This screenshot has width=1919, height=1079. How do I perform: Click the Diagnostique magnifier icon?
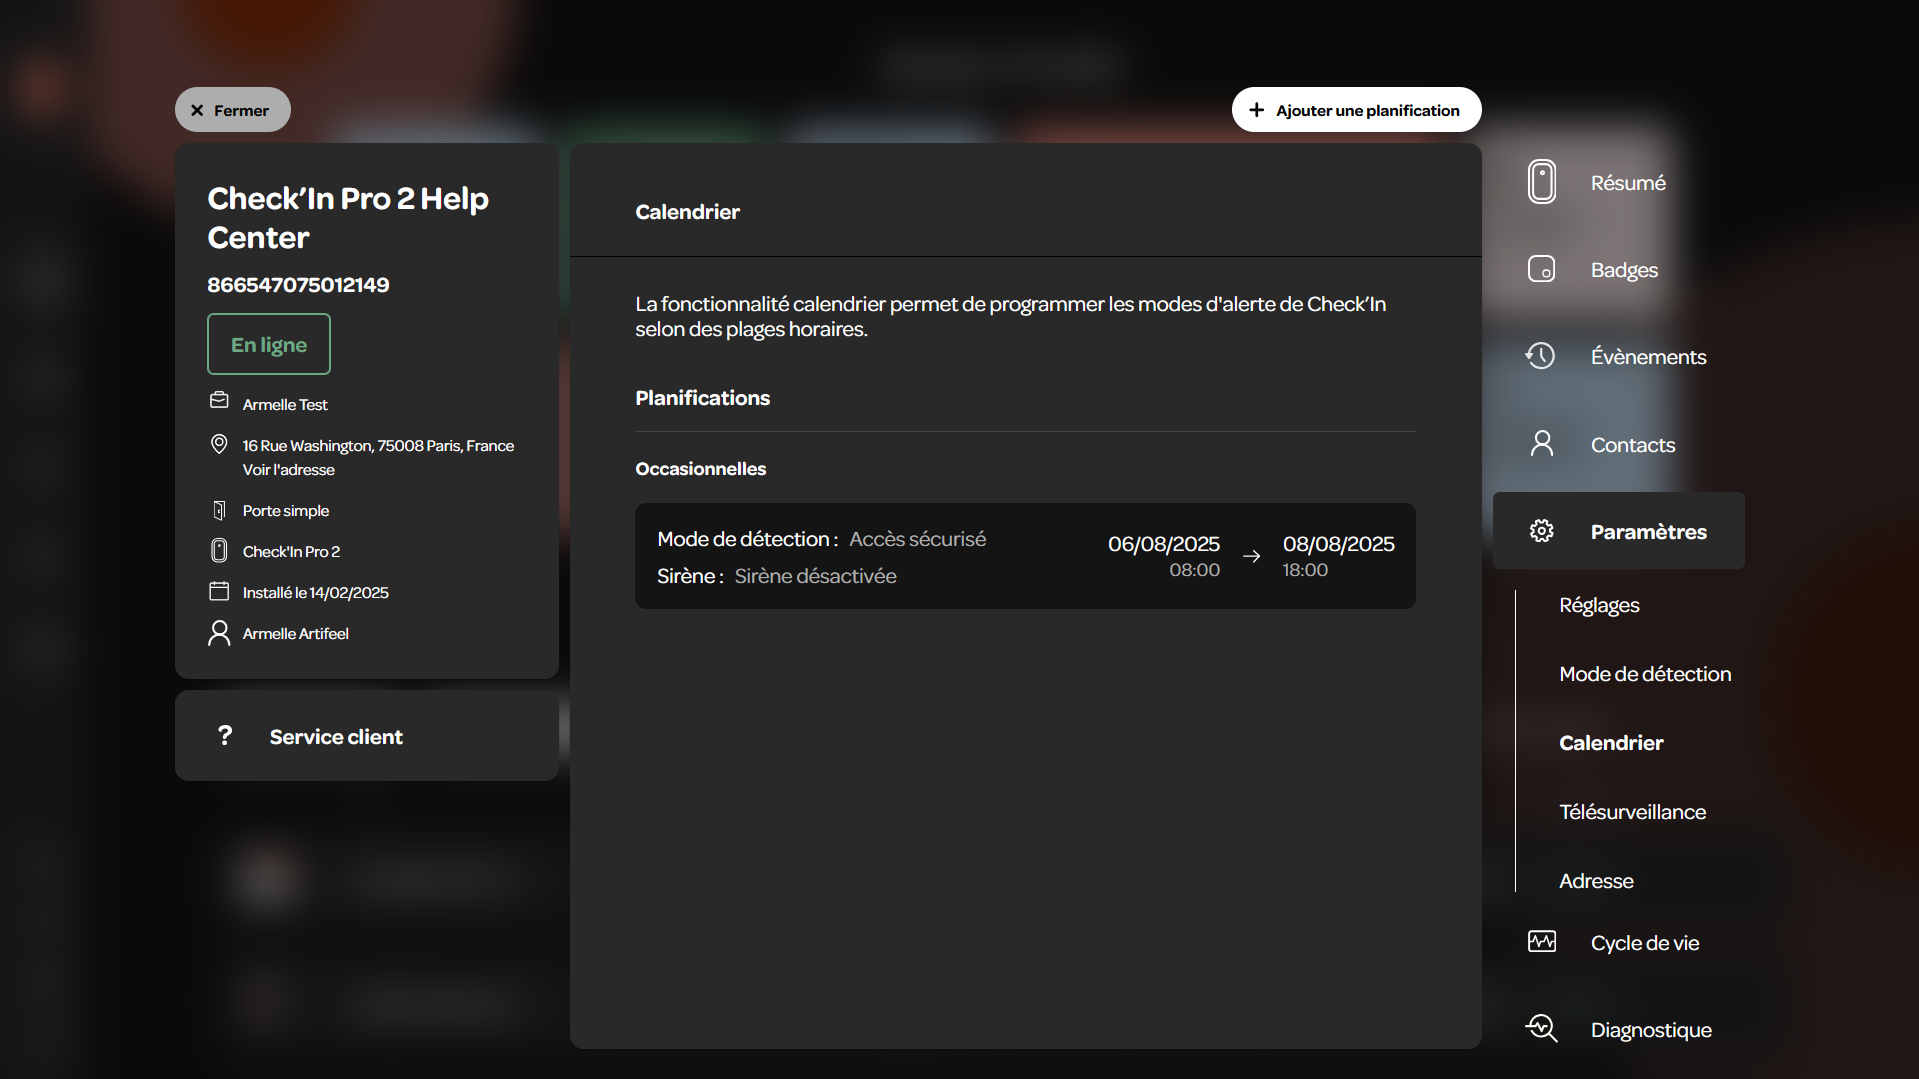coord(1541,1029)
